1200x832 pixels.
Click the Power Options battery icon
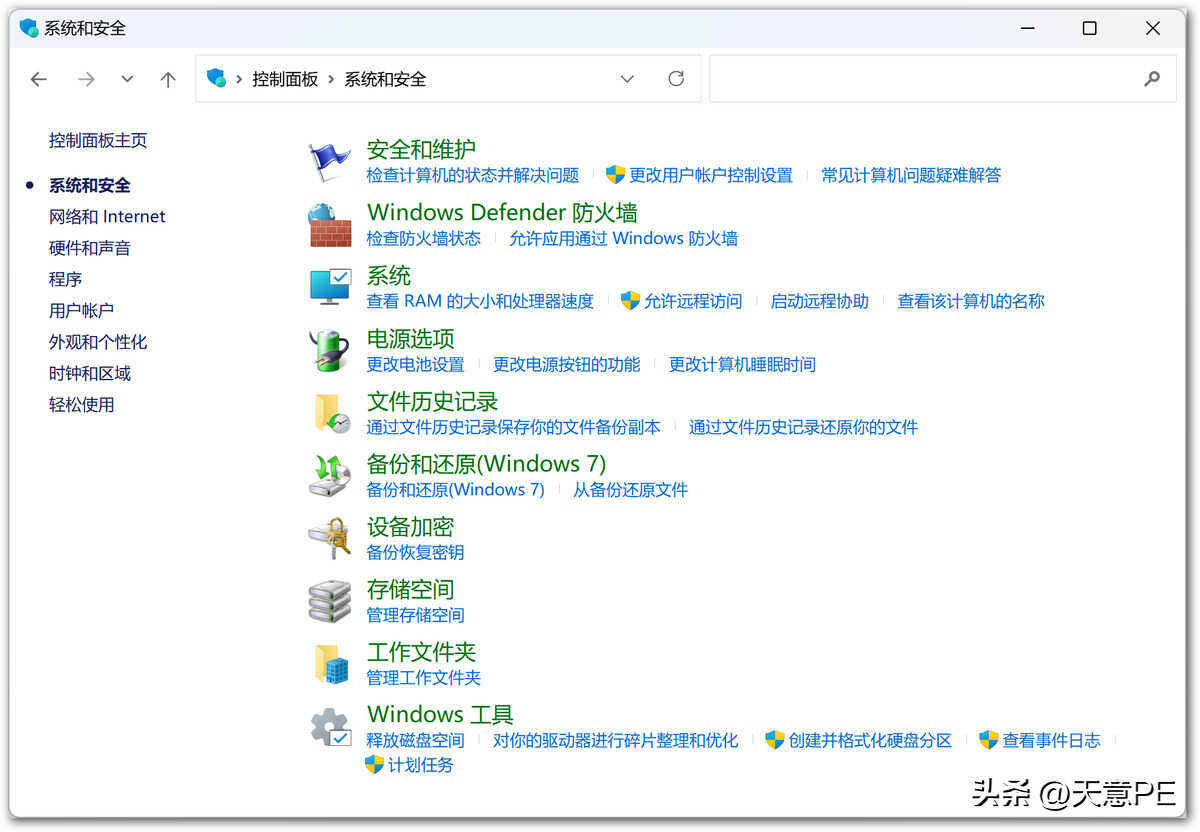[x=329, y=350]
